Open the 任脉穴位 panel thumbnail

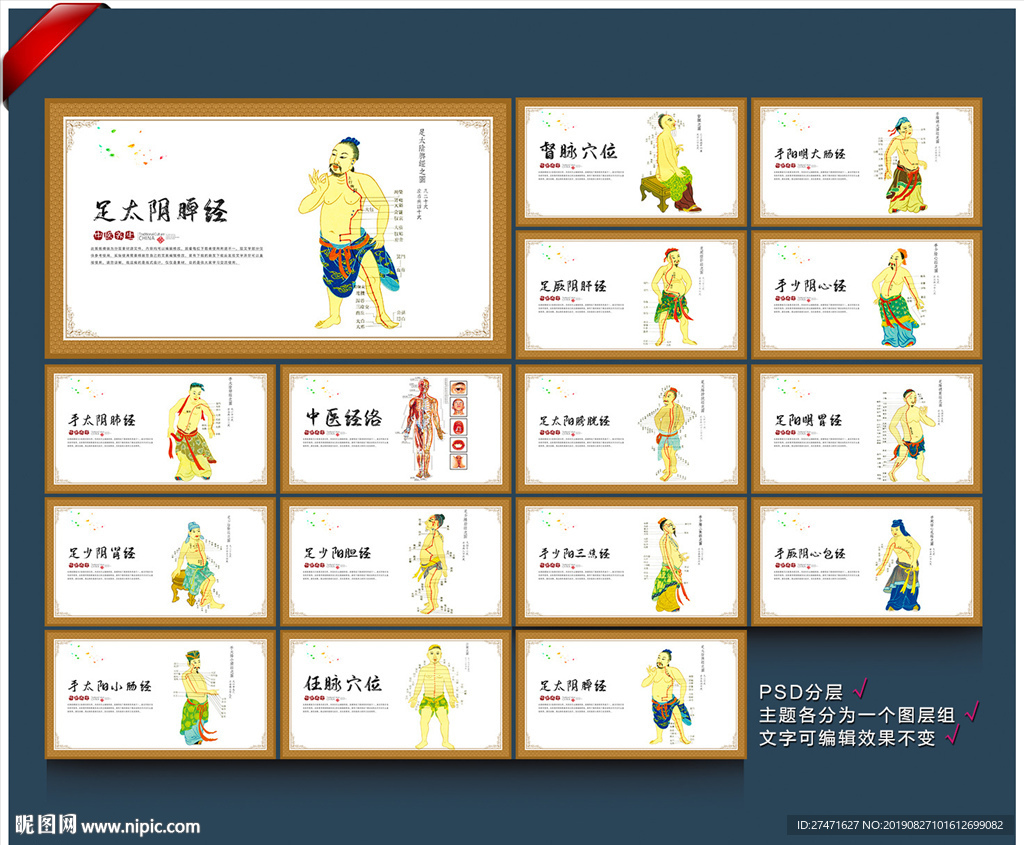[x=395, y=693]
